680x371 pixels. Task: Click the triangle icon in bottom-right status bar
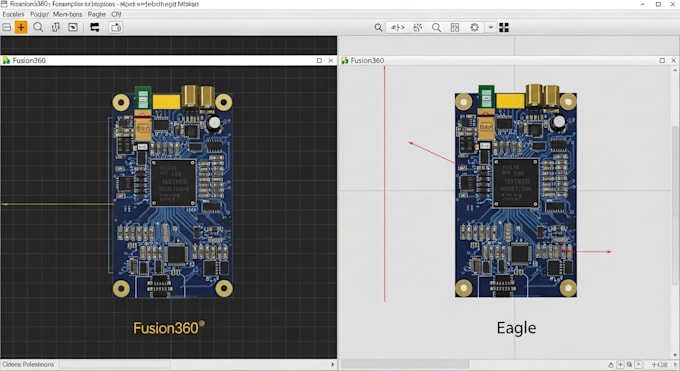[x=611, y=364]
